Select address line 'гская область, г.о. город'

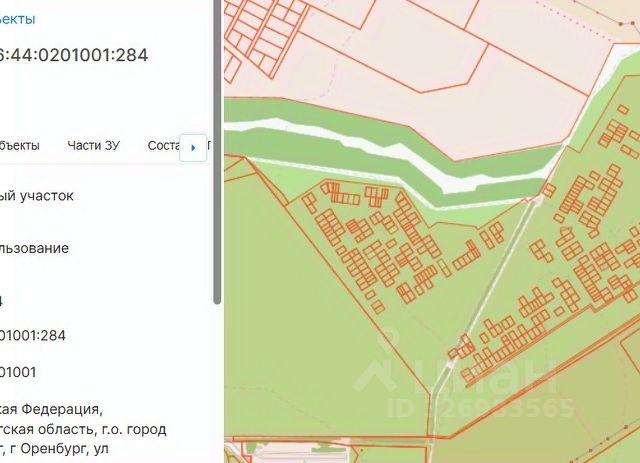coord(83,430)
